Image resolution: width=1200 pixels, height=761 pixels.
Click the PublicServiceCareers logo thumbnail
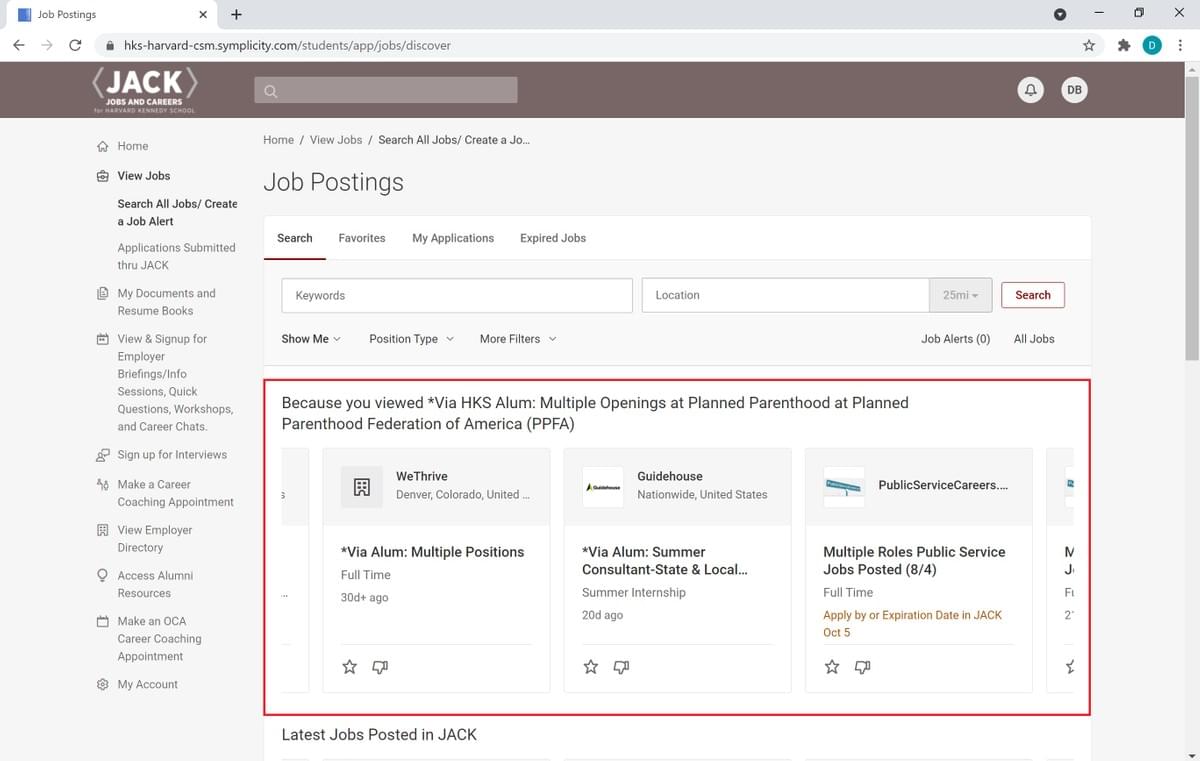[x=844, y=487]
